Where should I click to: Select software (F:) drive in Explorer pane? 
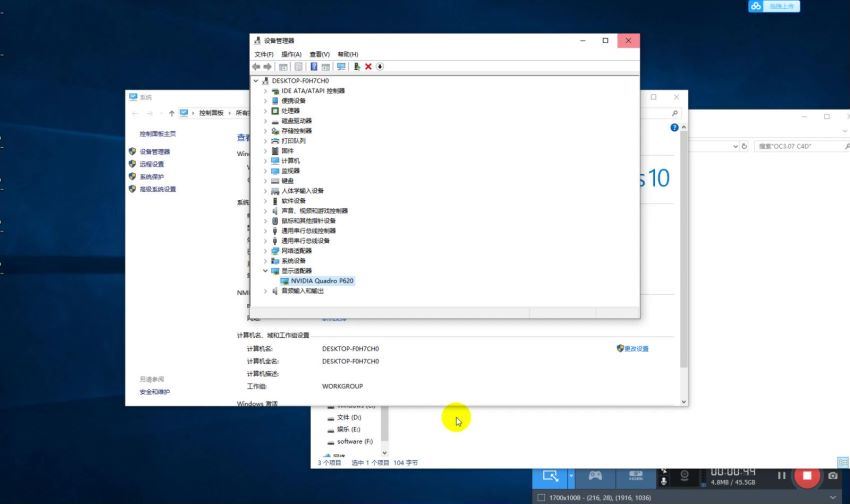[355, 442]
